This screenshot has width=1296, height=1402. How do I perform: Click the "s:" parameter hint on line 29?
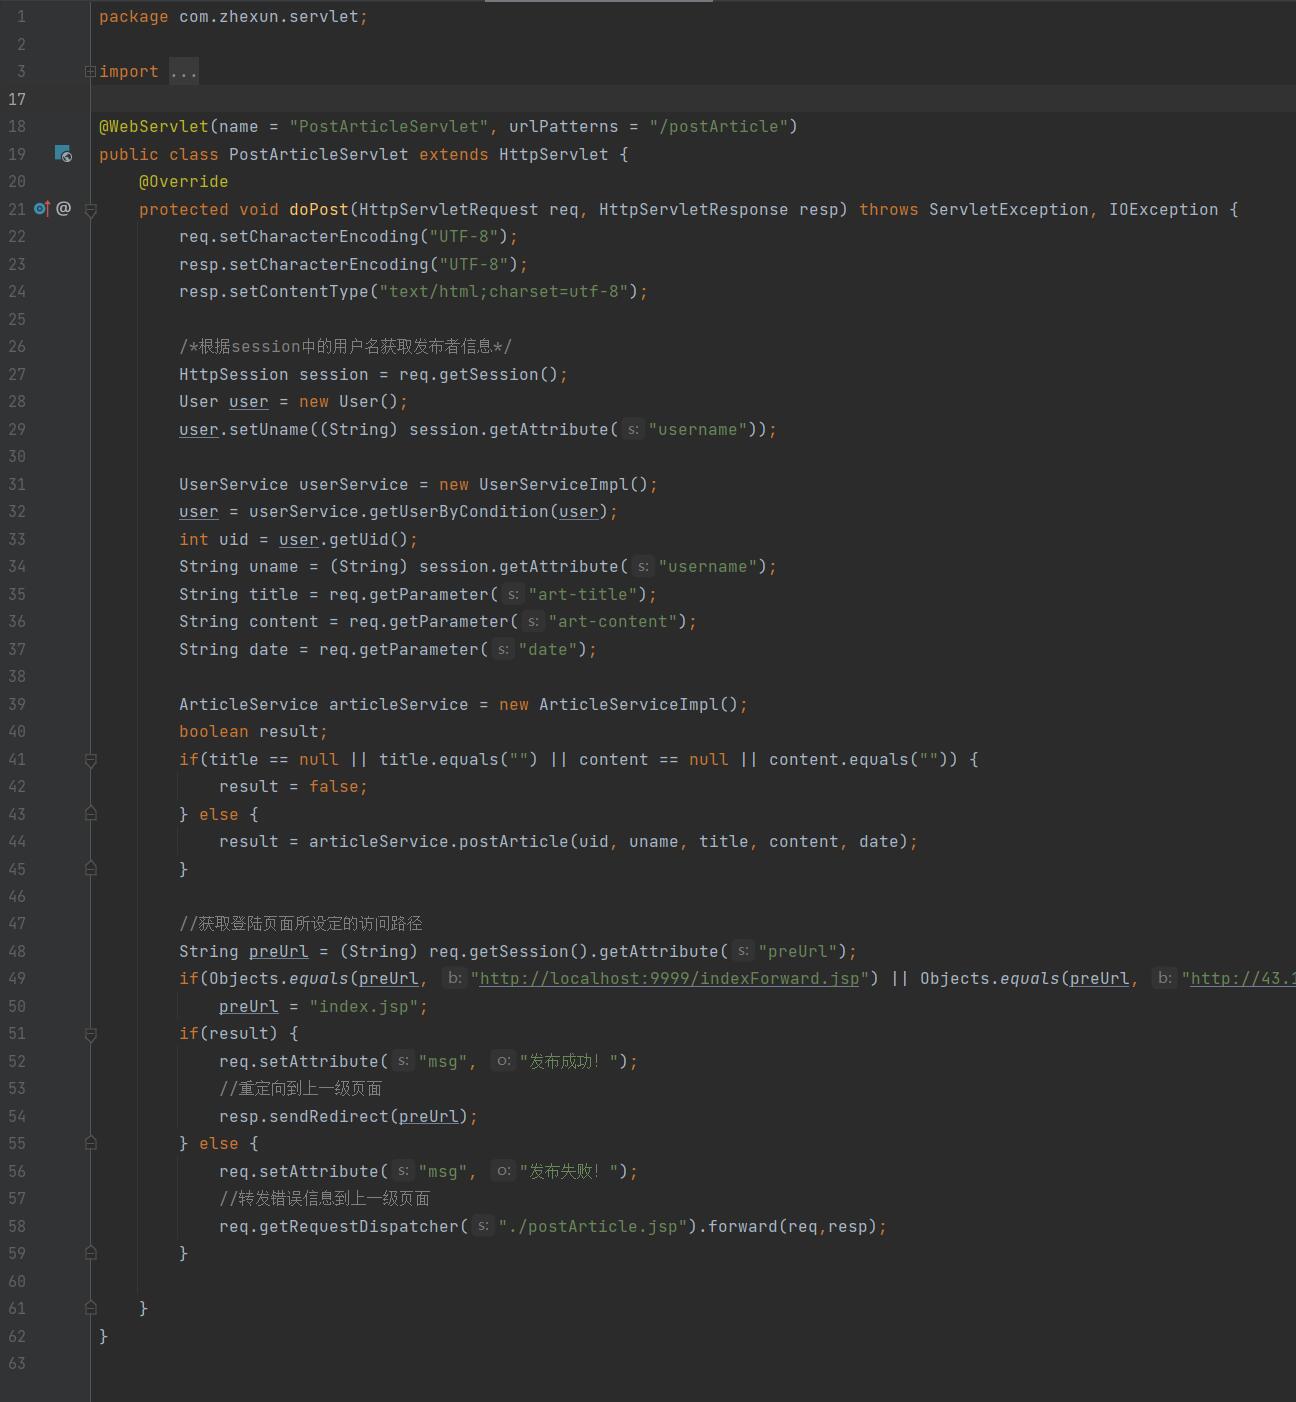click(x=633, y=429)
